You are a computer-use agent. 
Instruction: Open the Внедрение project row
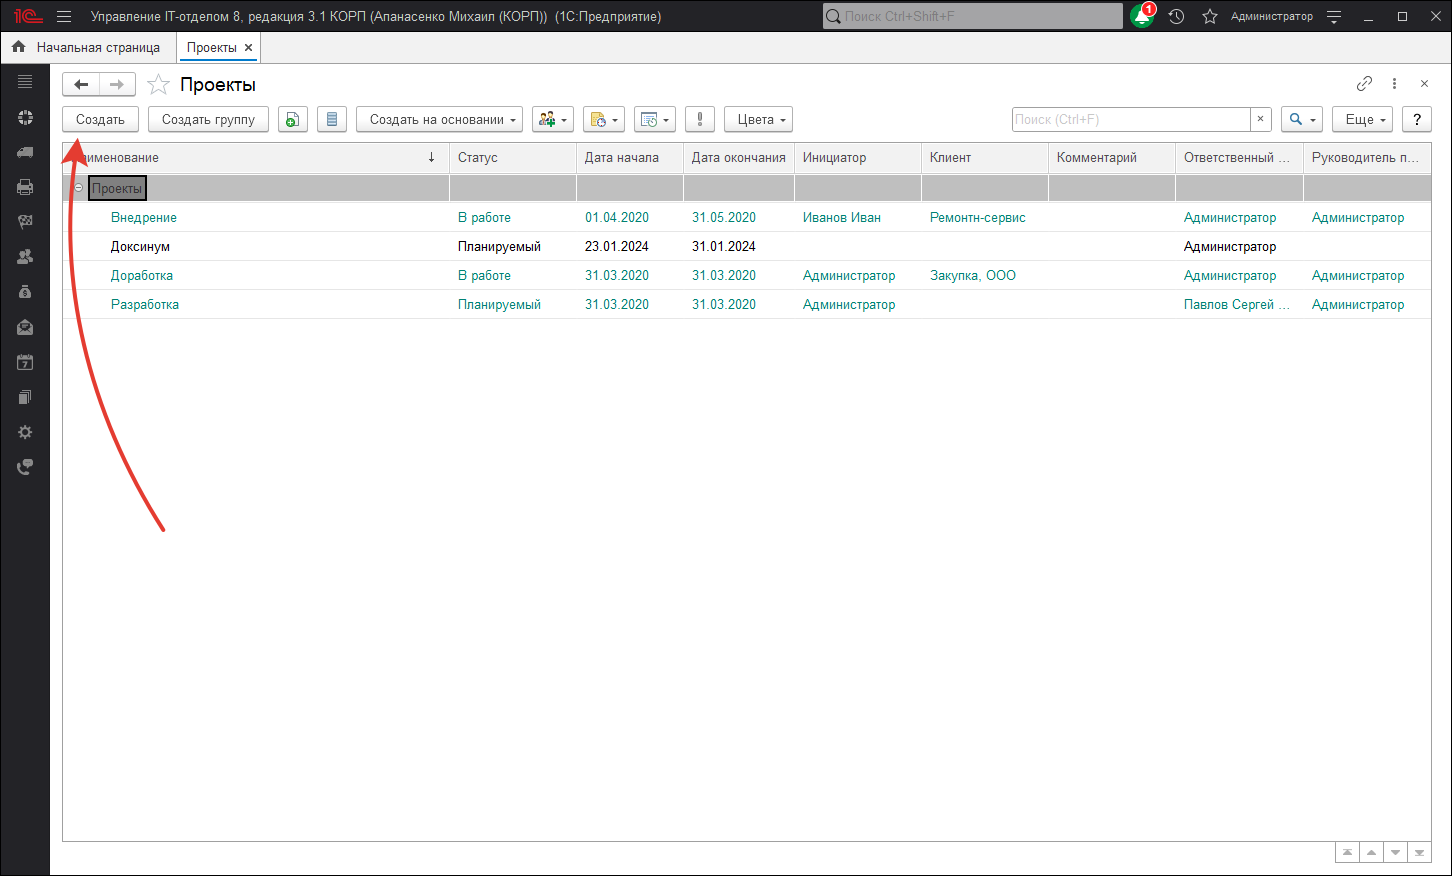coord(144,217)
